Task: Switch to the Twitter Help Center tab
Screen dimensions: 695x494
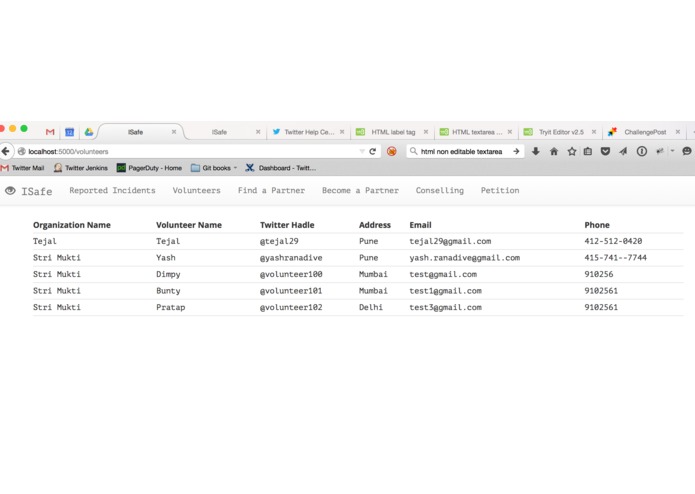Action: (x=309, y=132)
